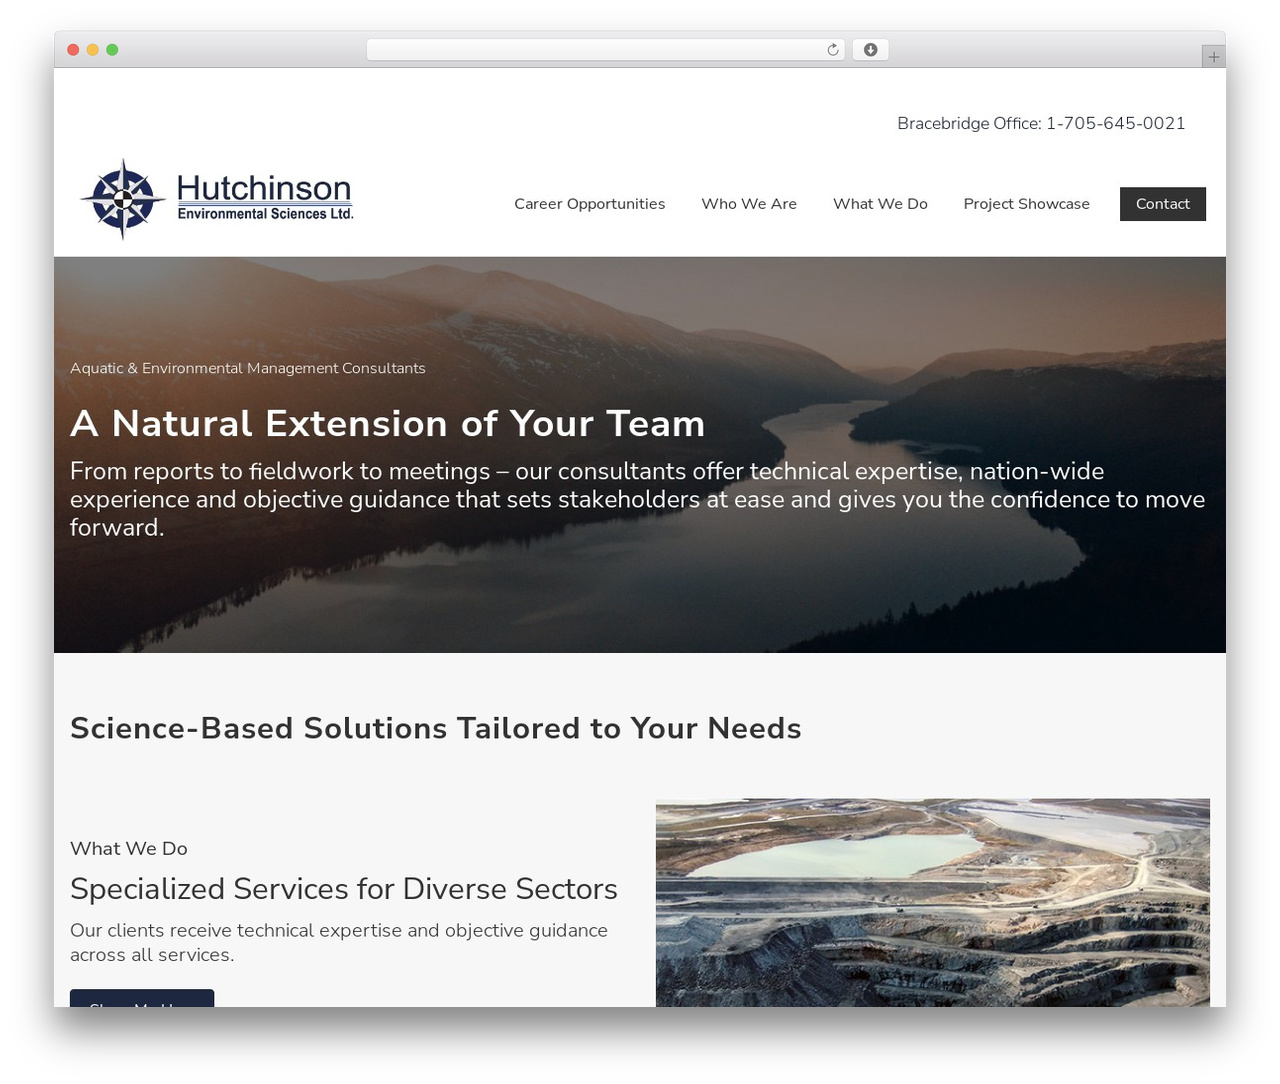The height and width of the screenshot is (1084, 1280).
Task: Click Specialized Services for Diverse Sectors heading
Action: point(343,888)
